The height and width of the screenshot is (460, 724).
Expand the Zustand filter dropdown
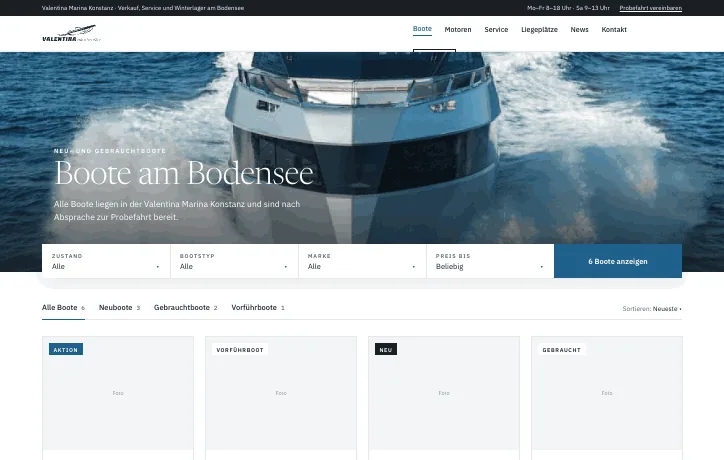point(106,261)
